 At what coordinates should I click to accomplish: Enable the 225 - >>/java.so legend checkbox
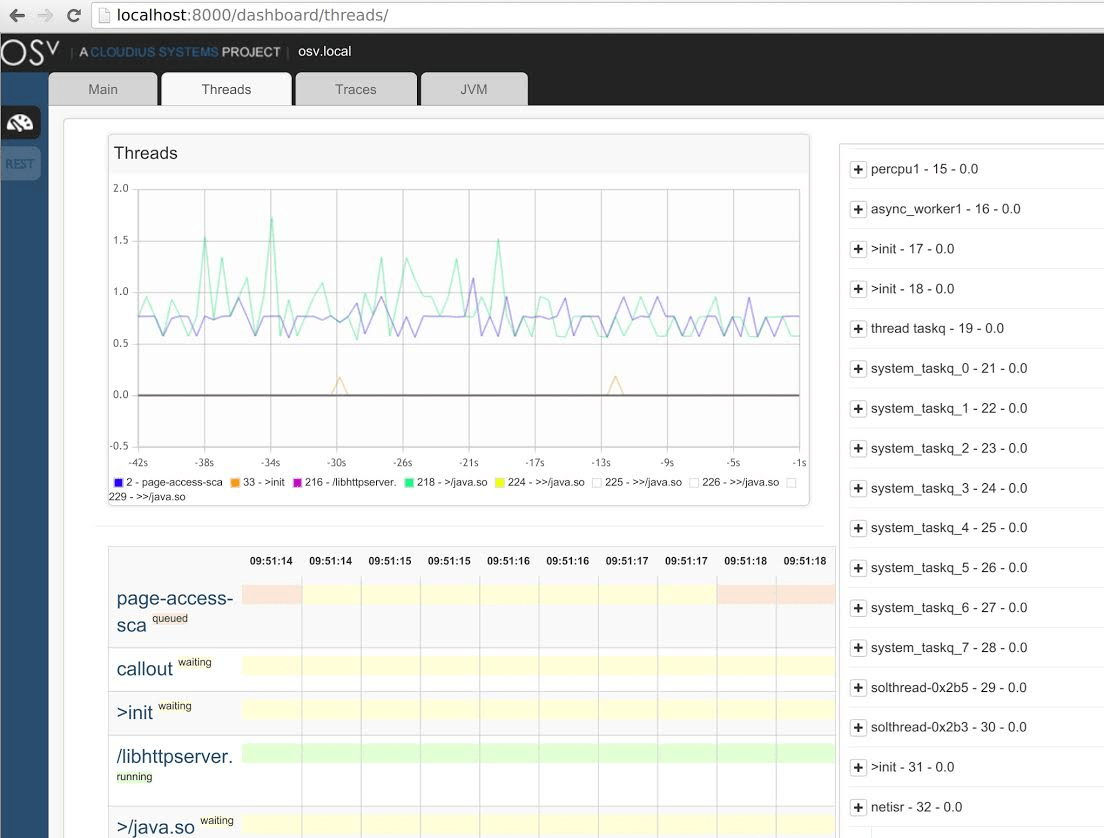pos(597,483)
